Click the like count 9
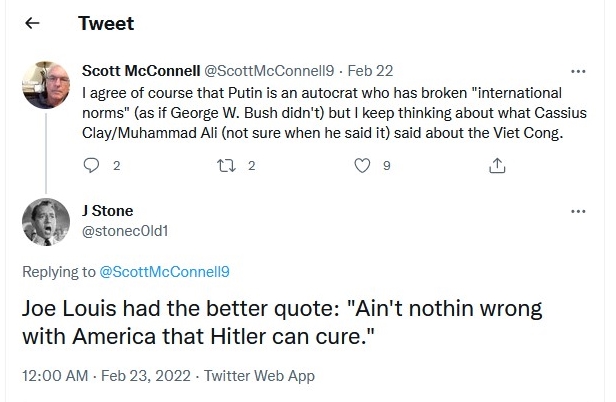 click(387, 166)
